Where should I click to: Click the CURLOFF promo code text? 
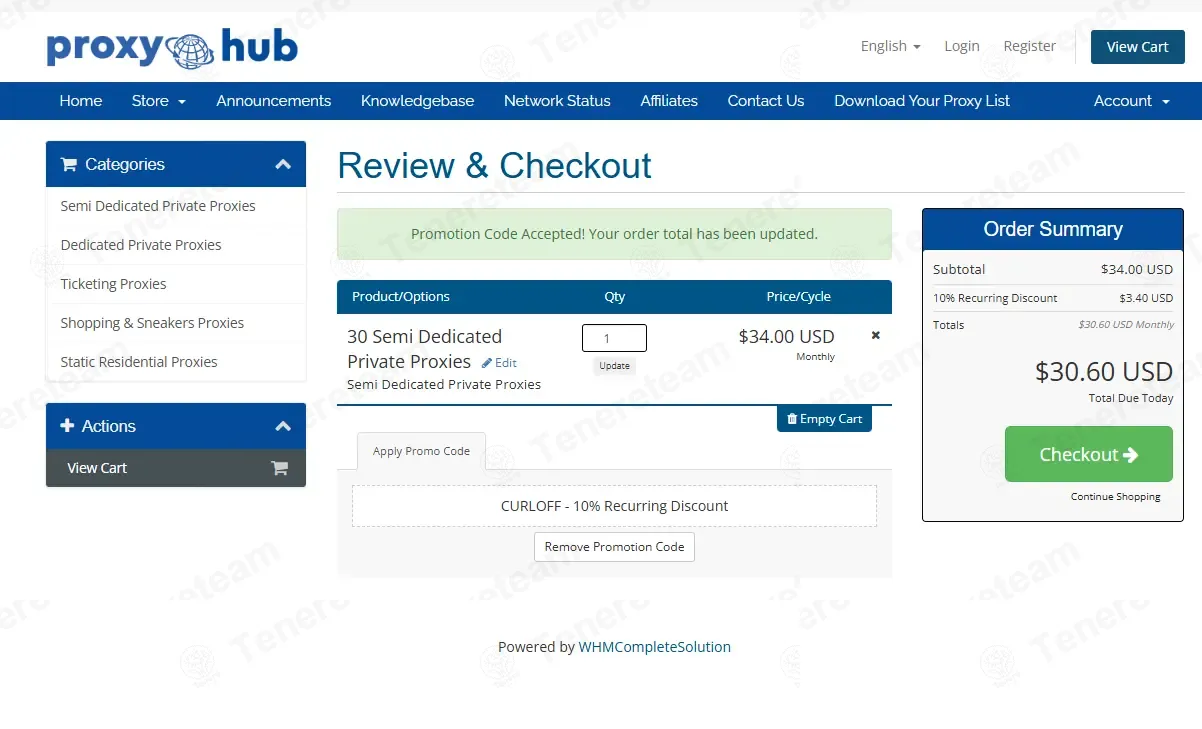(x=614, y=506)
